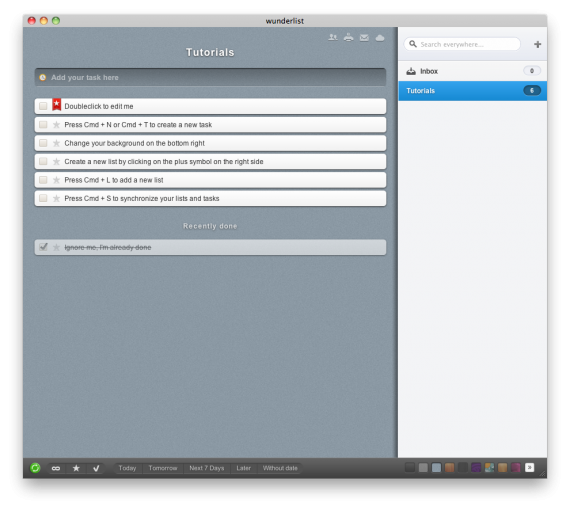Filter starred tasks in bottom toolbar
Image resolution: width=570 pixels, height=510 pixels.
click(x=76, y=468)
